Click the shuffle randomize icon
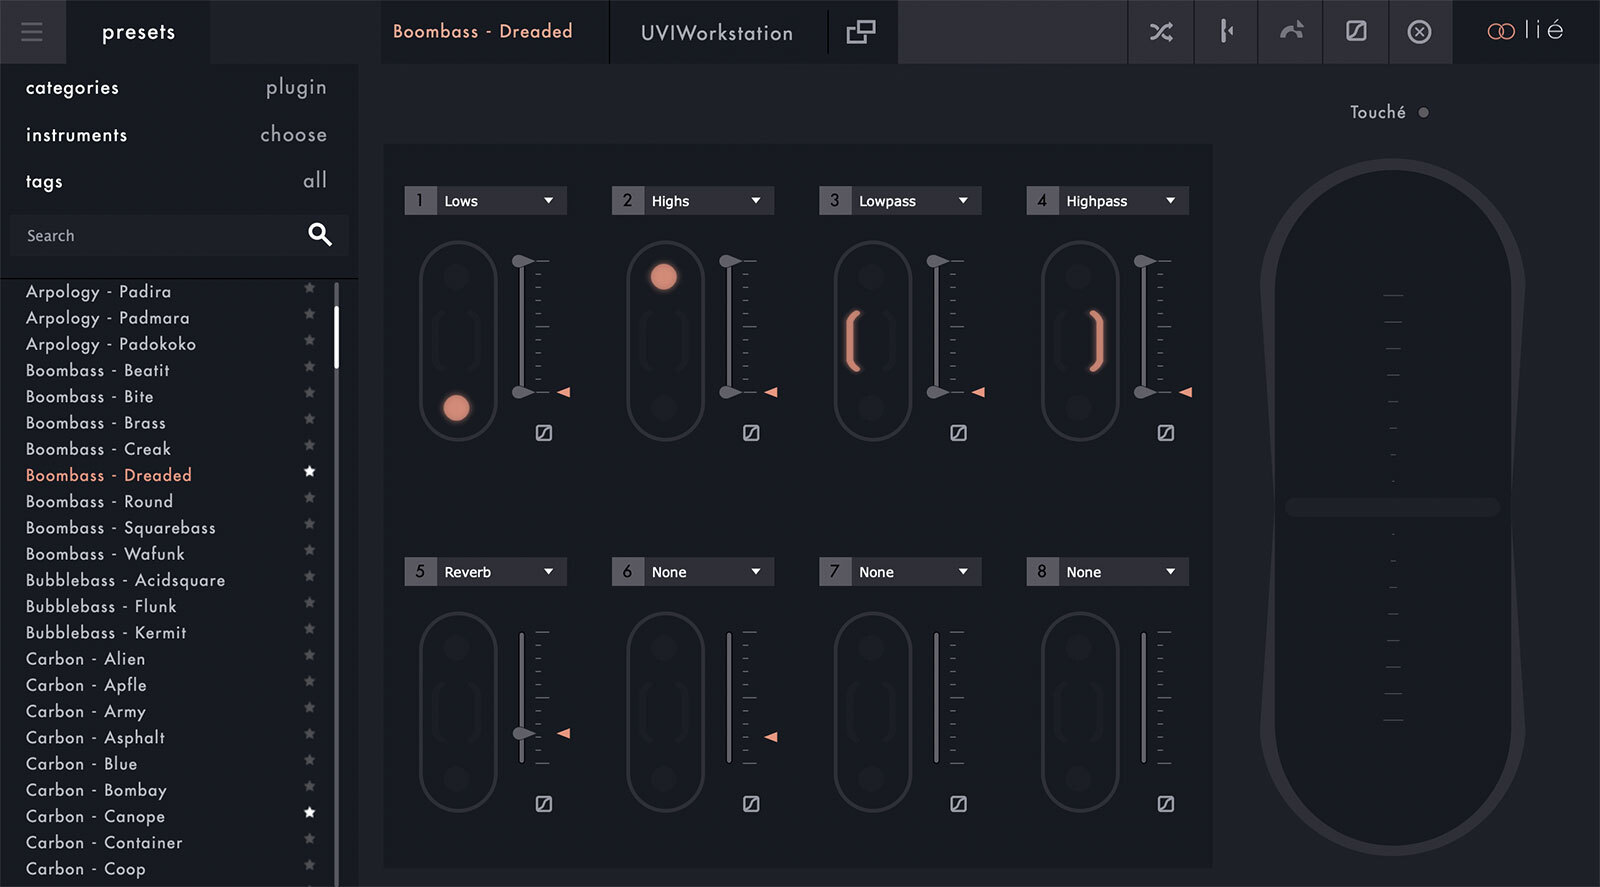The width and height of the screenshot is (1600, 887). tap(1161, 32)
